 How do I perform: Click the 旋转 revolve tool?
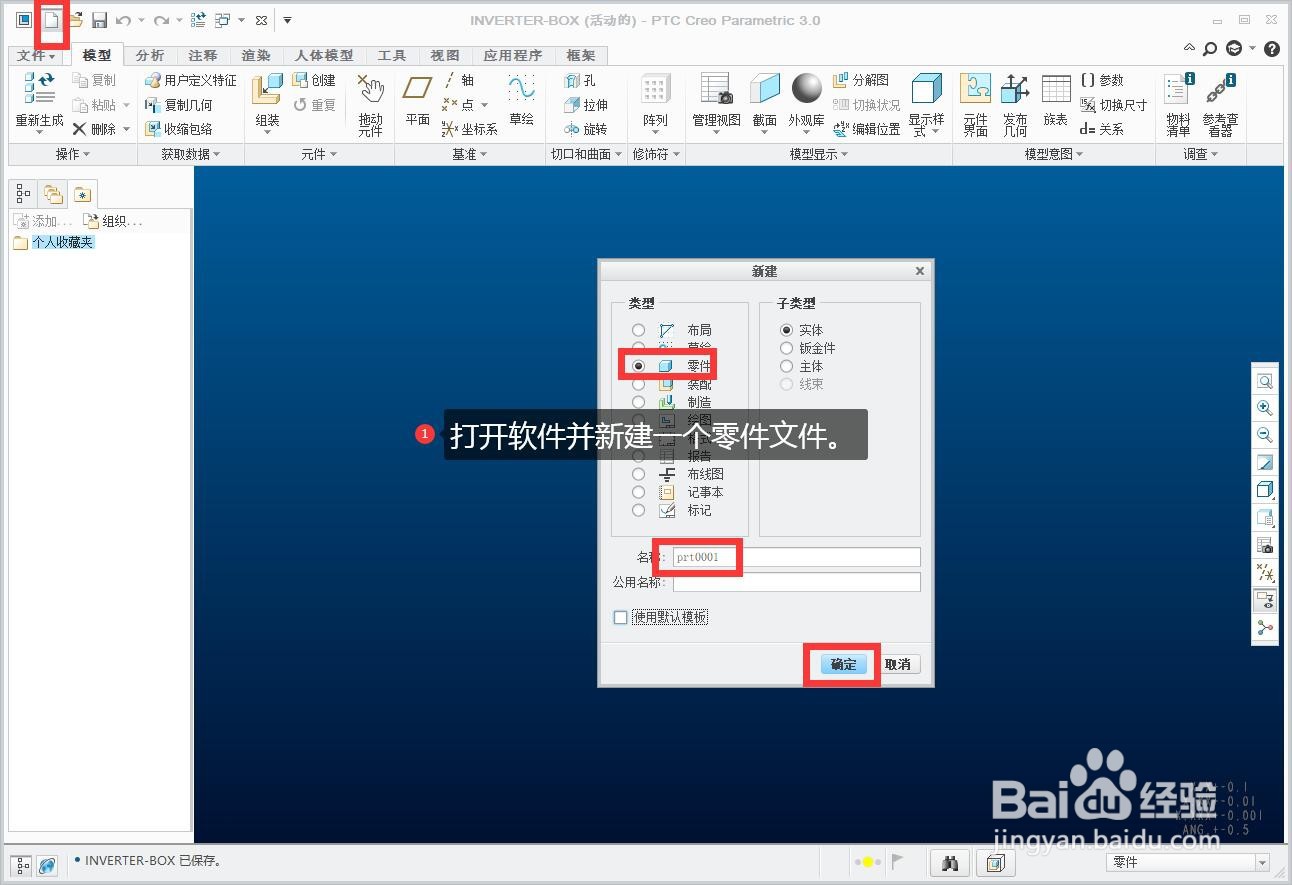pos(586,129)
